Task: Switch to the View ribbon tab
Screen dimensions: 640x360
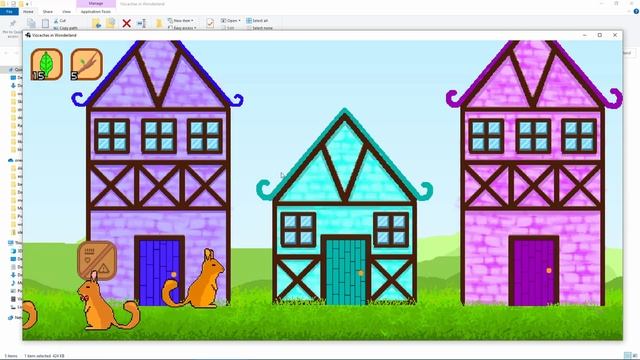Action: [66, 12]
